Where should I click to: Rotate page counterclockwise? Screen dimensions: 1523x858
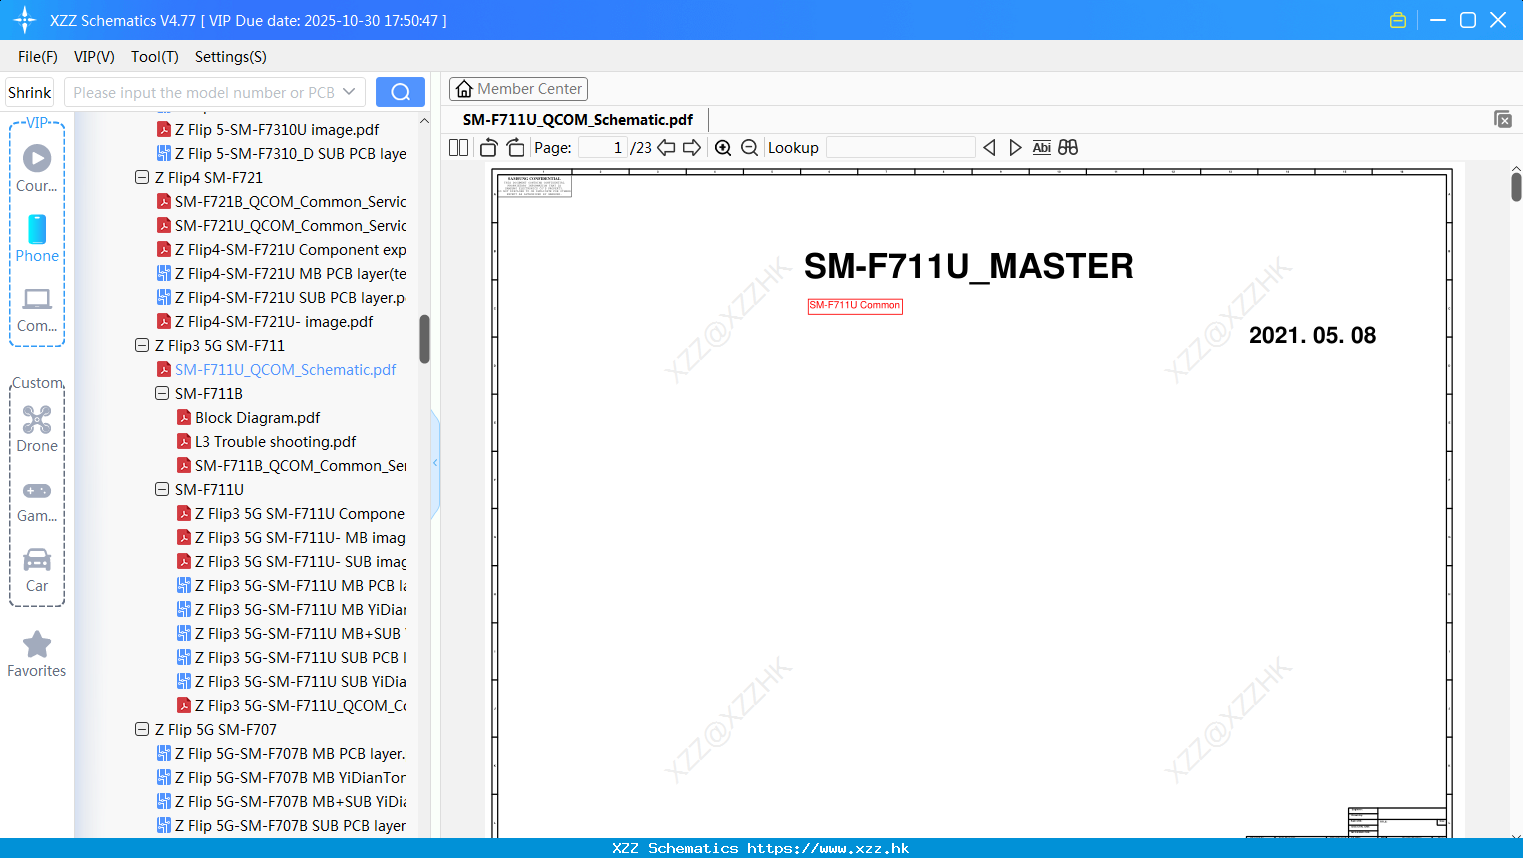coord(488,148)
